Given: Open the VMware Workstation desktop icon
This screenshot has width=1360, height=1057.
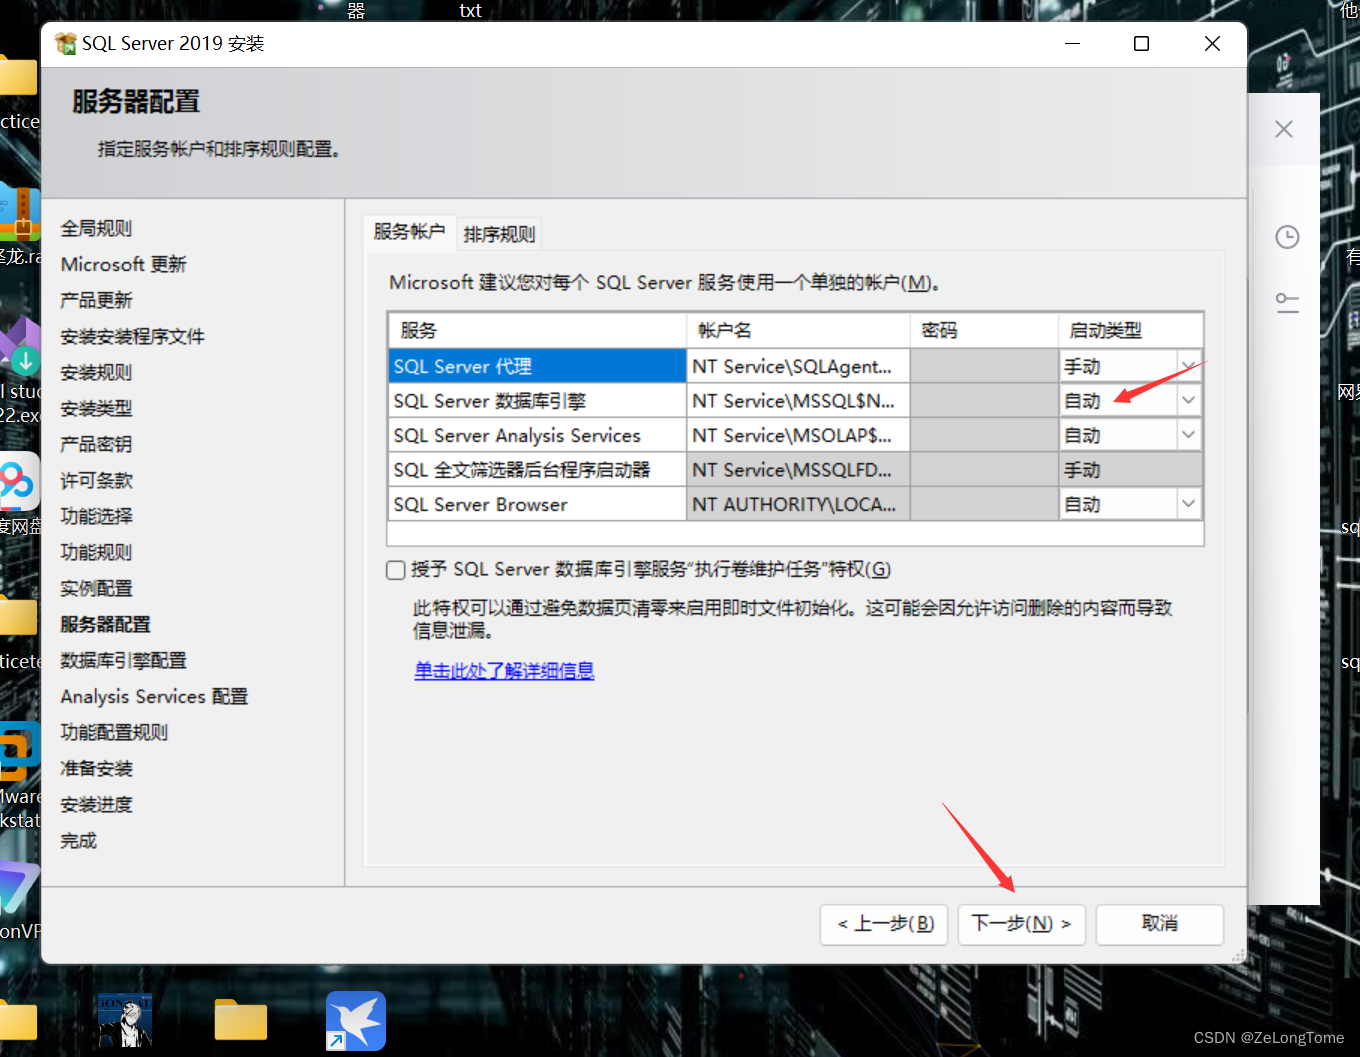Looking at the screenshot, I should (x=19, y=751).
